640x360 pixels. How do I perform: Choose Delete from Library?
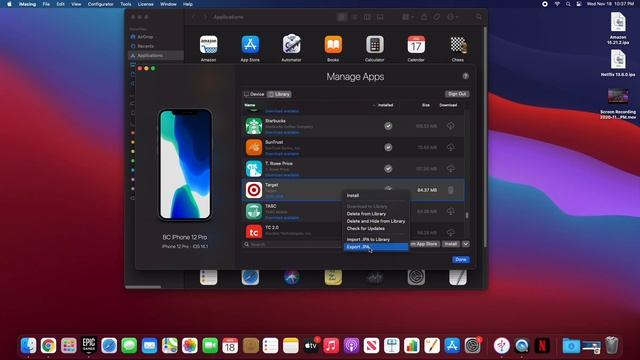(x=376, y=214)
